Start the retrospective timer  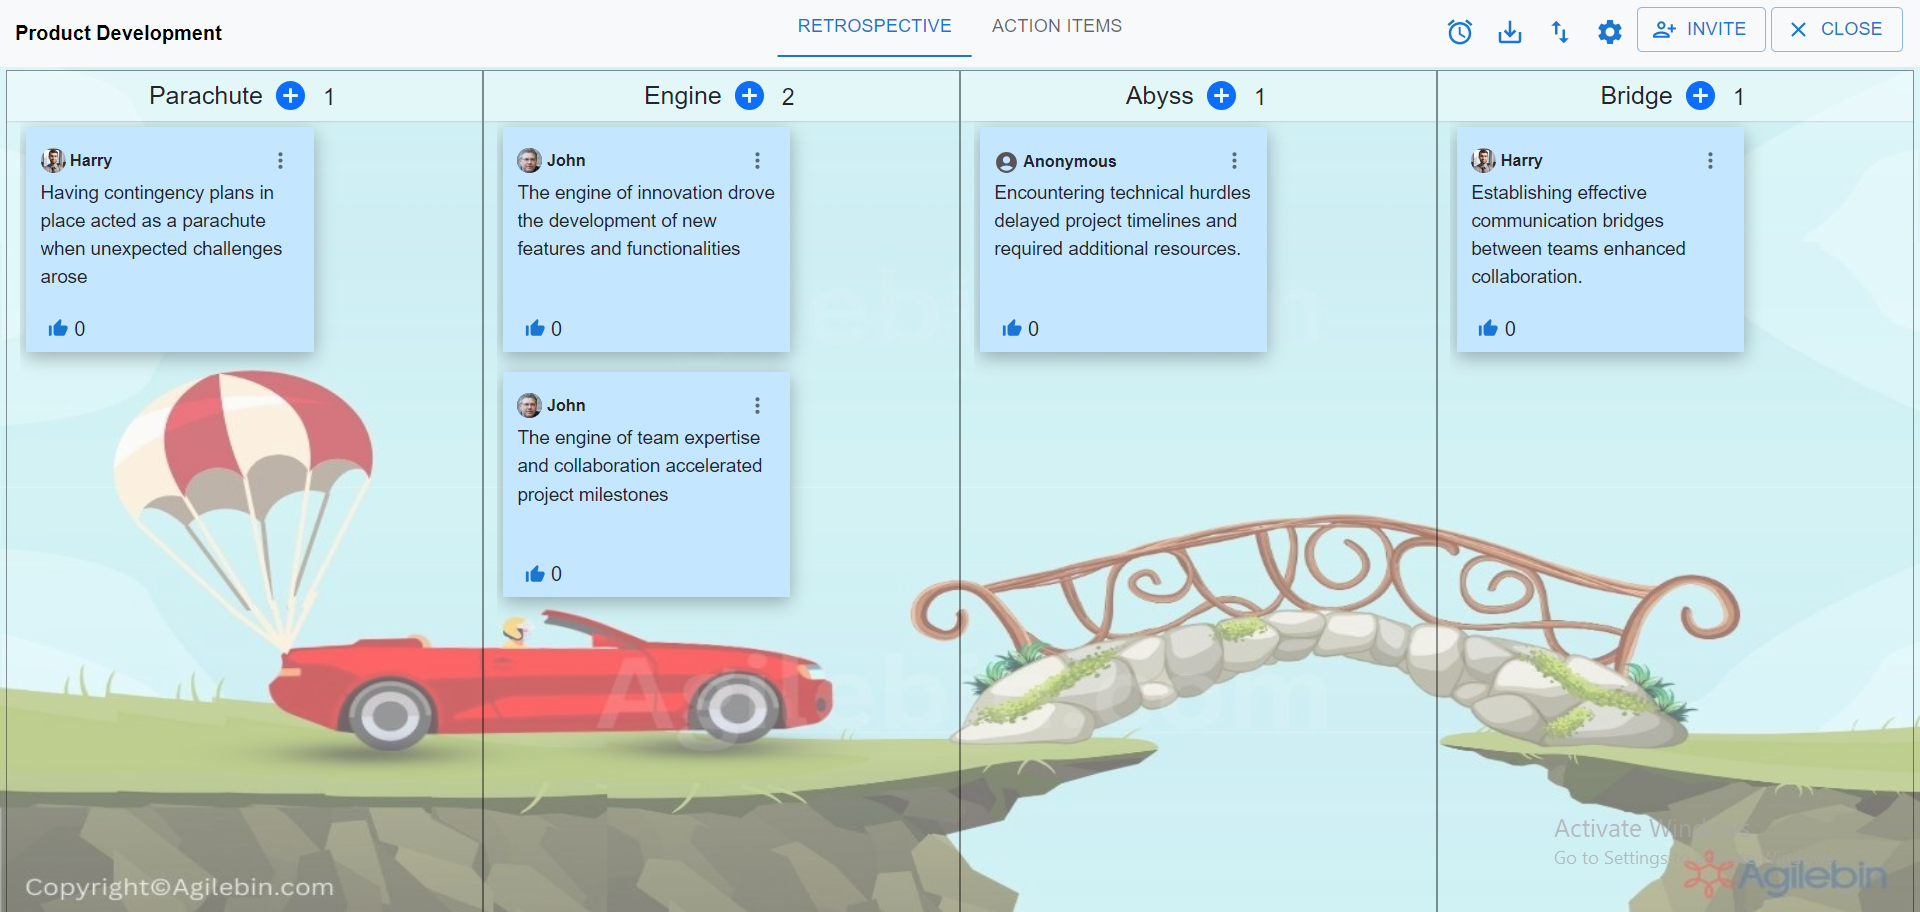1459,31
